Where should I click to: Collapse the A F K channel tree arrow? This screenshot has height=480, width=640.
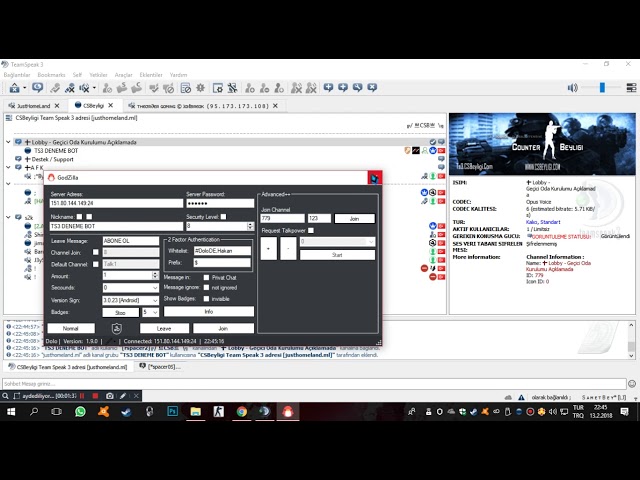point(8,167)
